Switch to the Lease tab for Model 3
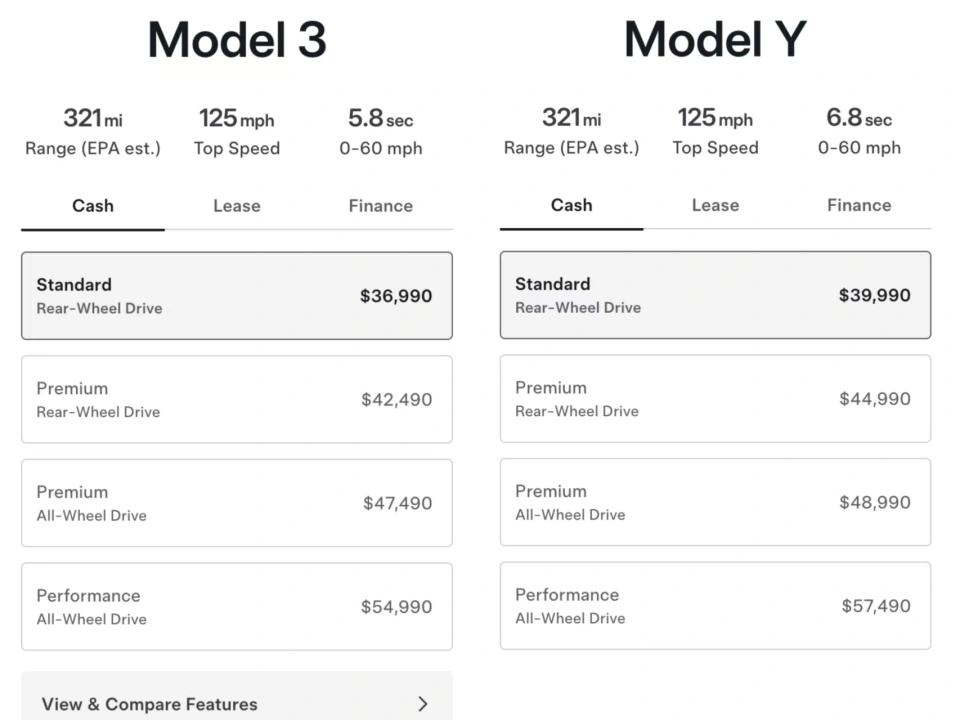960x720 pixels. [x=236, y=205]
